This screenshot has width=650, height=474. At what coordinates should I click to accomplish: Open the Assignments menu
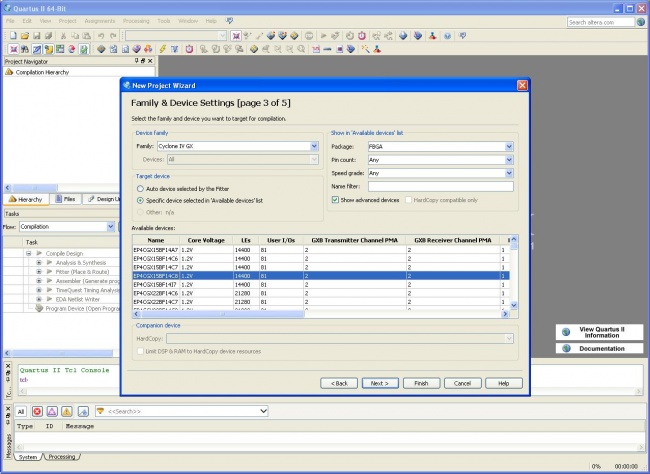point(99,21)
